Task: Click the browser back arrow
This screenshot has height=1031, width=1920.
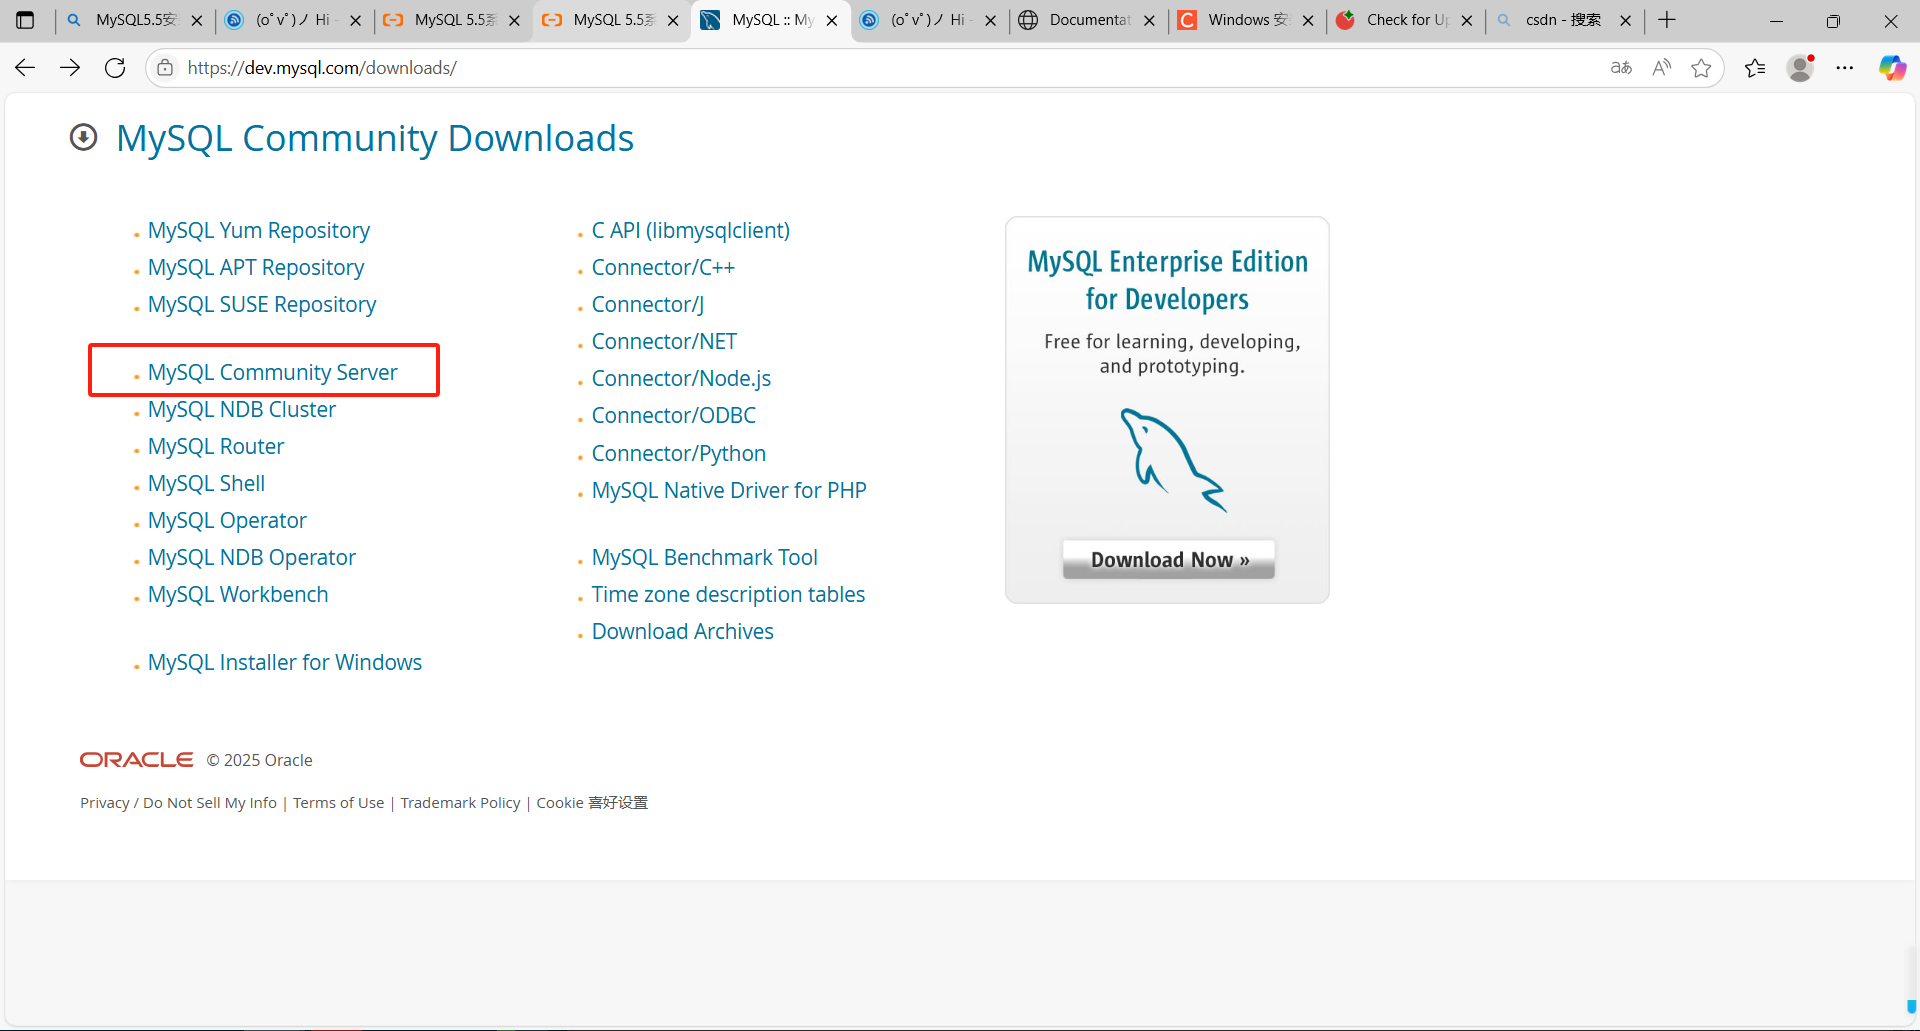Action: 25,68
